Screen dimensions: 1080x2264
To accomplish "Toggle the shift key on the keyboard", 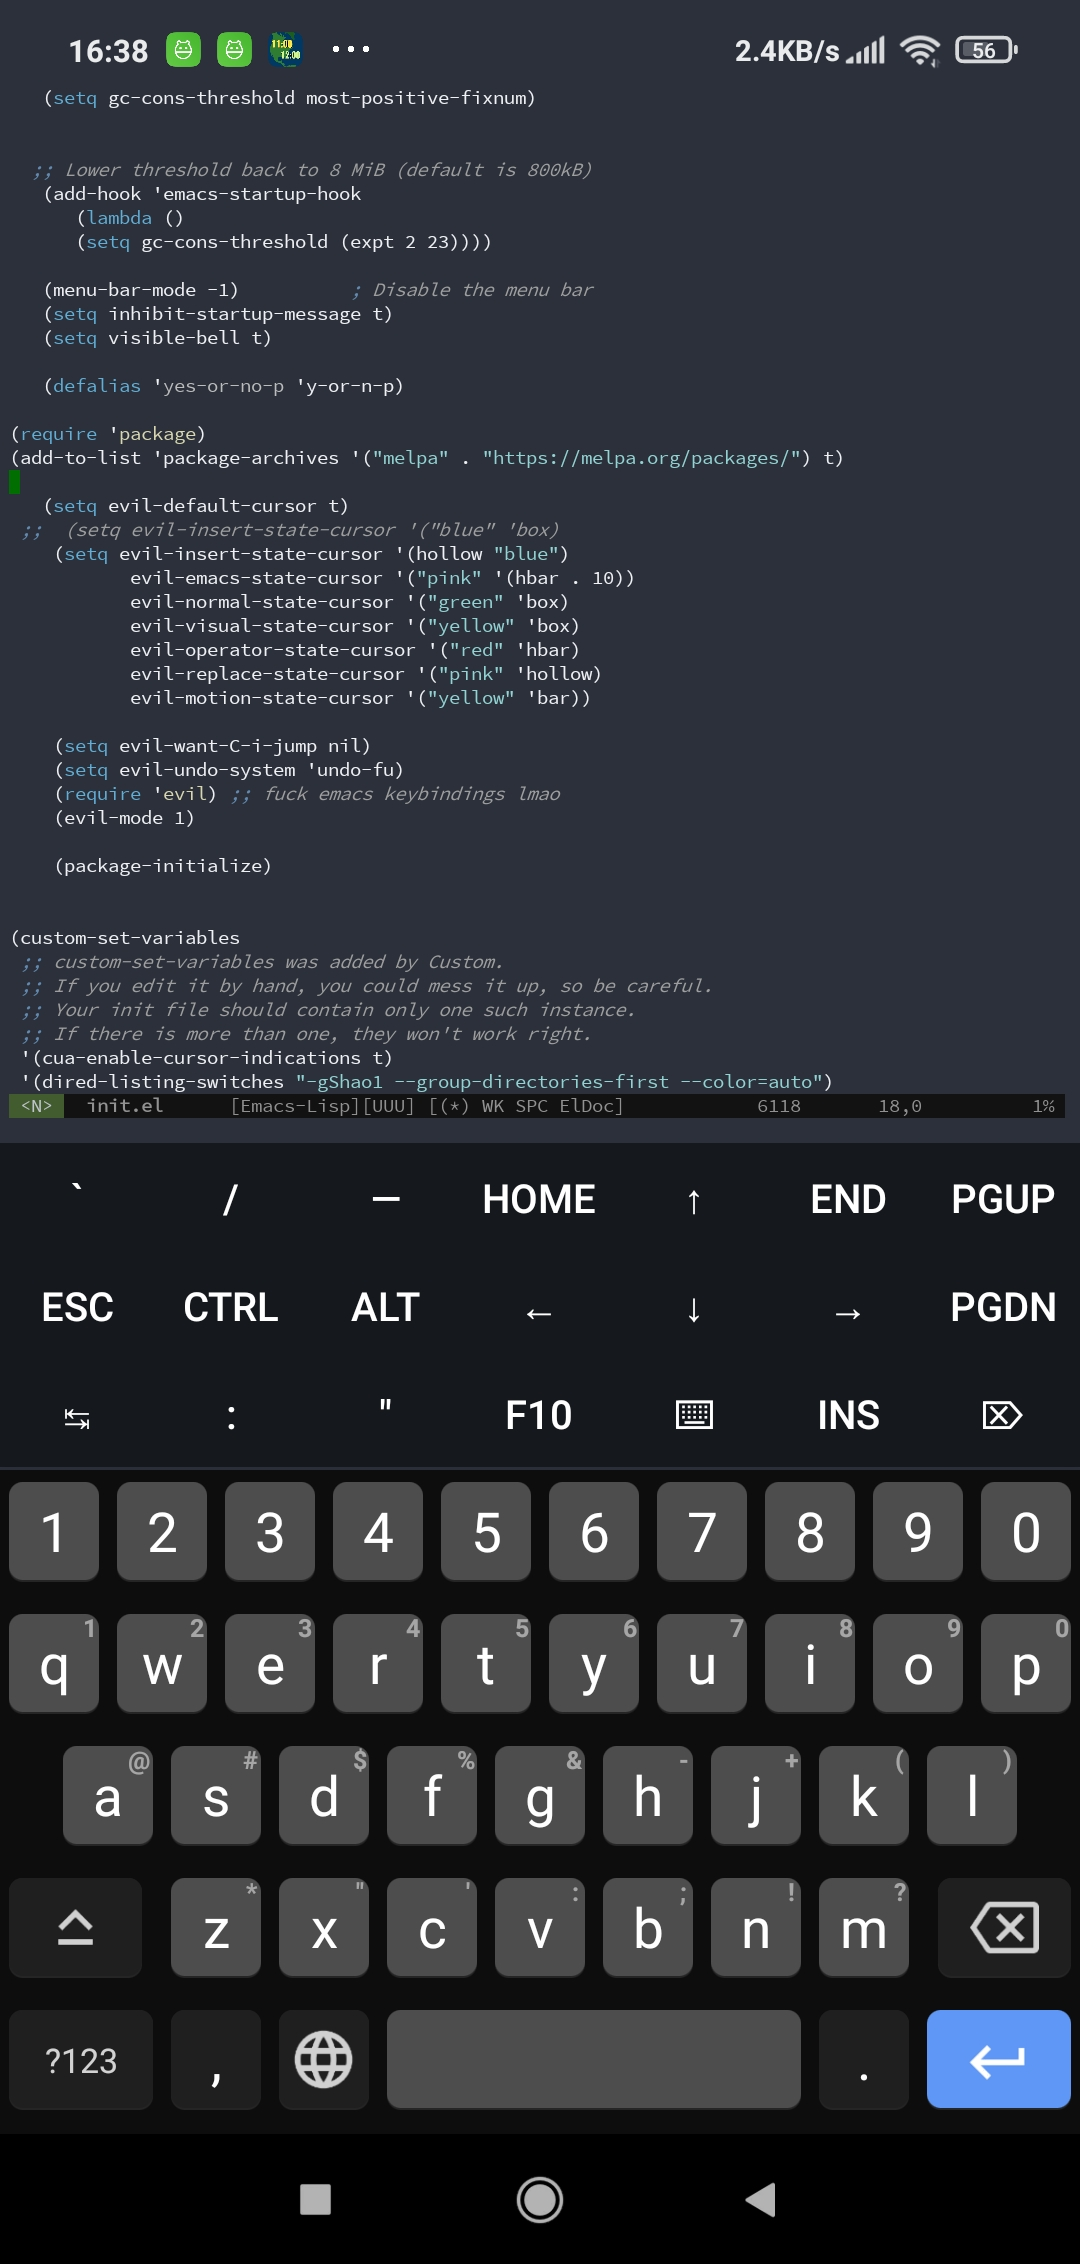I will [x=76, y=1928].
